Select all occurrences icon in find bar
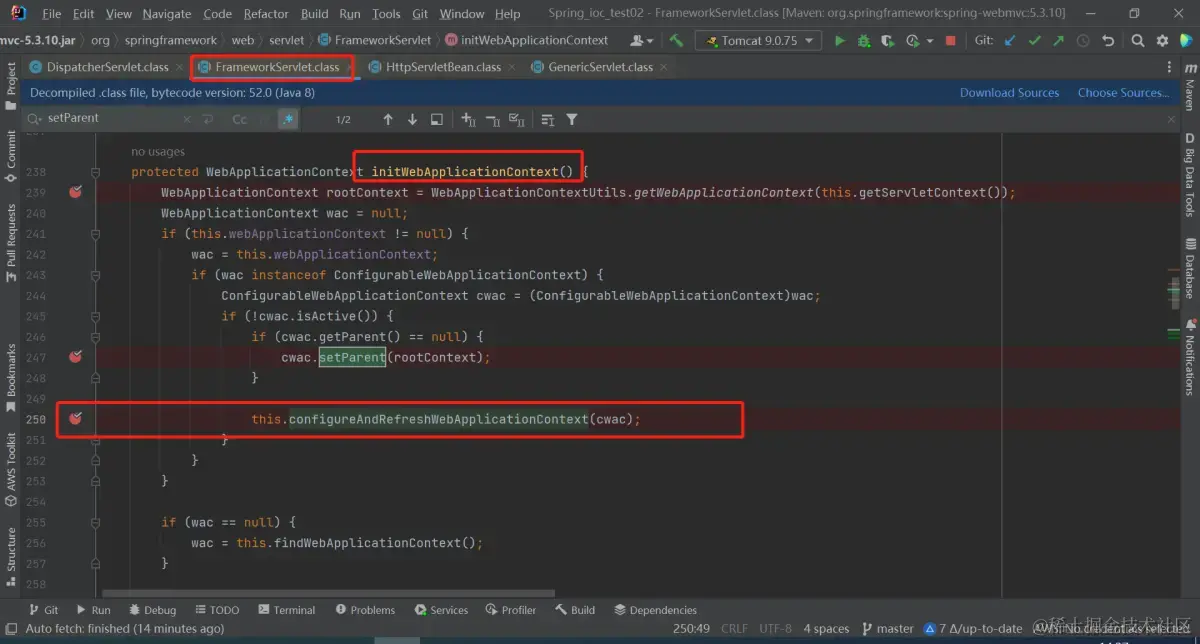The image size is (1200, 644). coord(517,119)
